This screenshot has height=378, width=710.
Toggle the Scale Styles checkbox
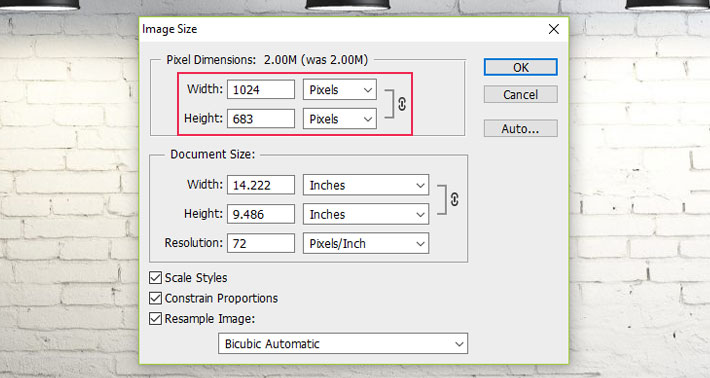(x=155, y=278)
